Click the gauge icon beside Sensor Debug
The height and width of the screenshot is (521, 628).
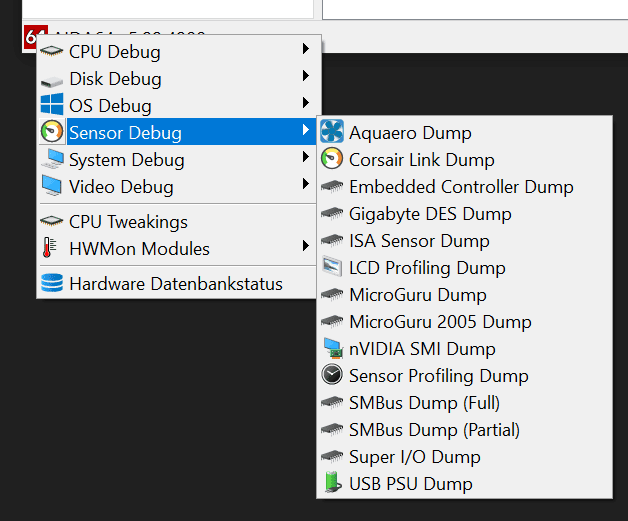(x=52, y=131)
